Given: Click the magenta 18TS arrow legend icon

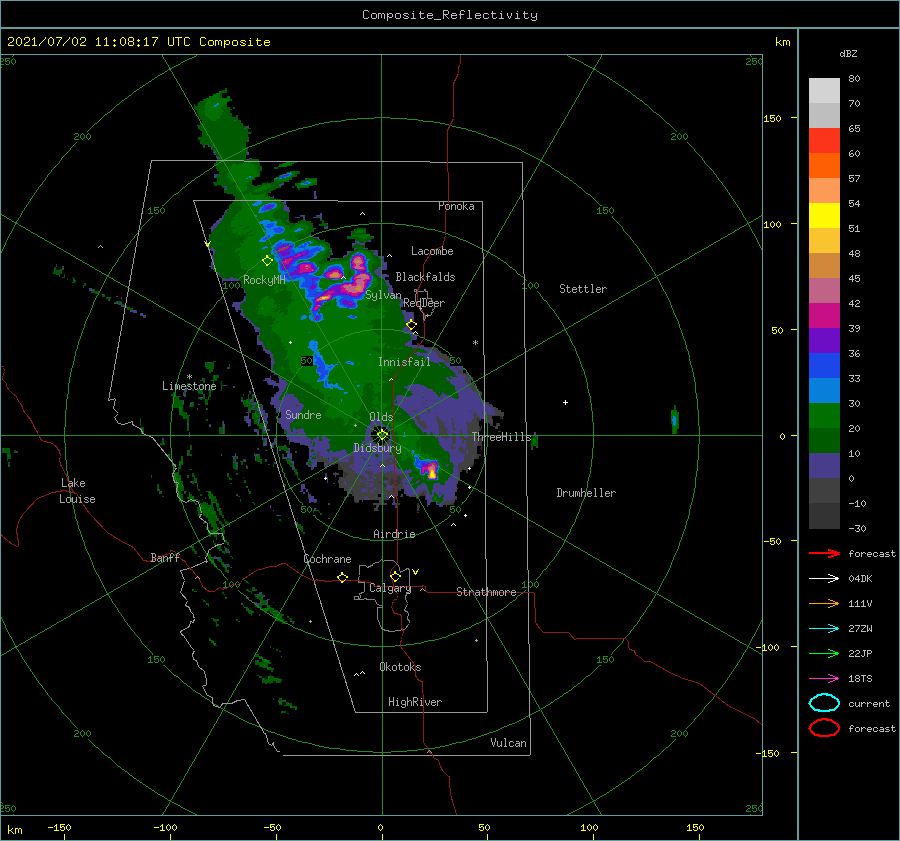Looking at the screenshot, I should click(x=824, y=679).
